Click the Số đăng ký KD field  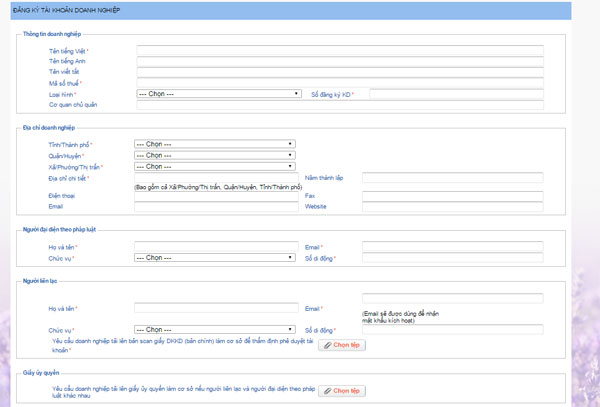tap(457, 94)
